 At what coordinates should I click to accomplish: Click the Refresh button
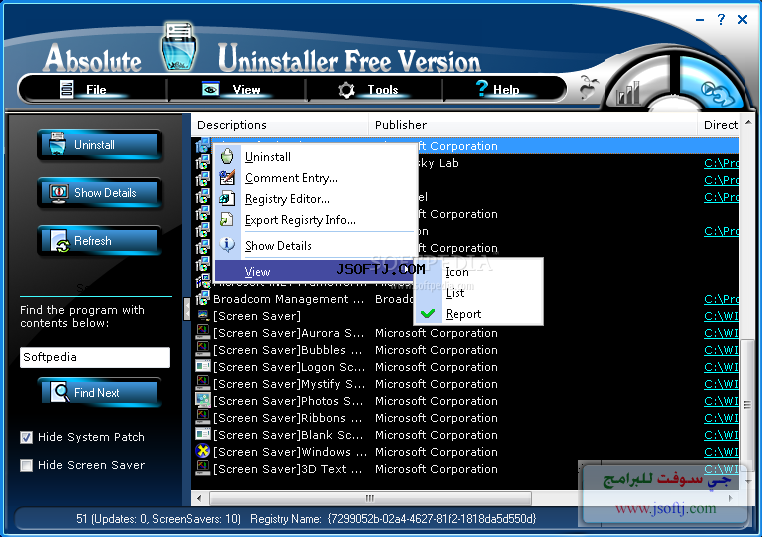tap(100, 241)
